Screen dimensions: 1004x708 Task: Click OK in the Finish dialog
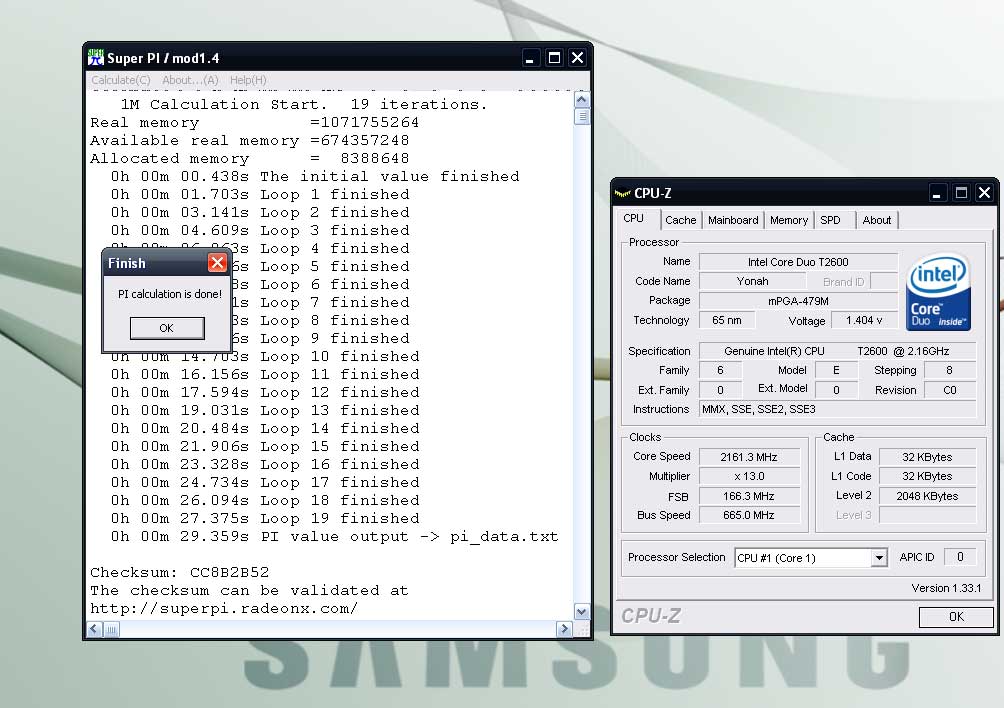(167, 328)
